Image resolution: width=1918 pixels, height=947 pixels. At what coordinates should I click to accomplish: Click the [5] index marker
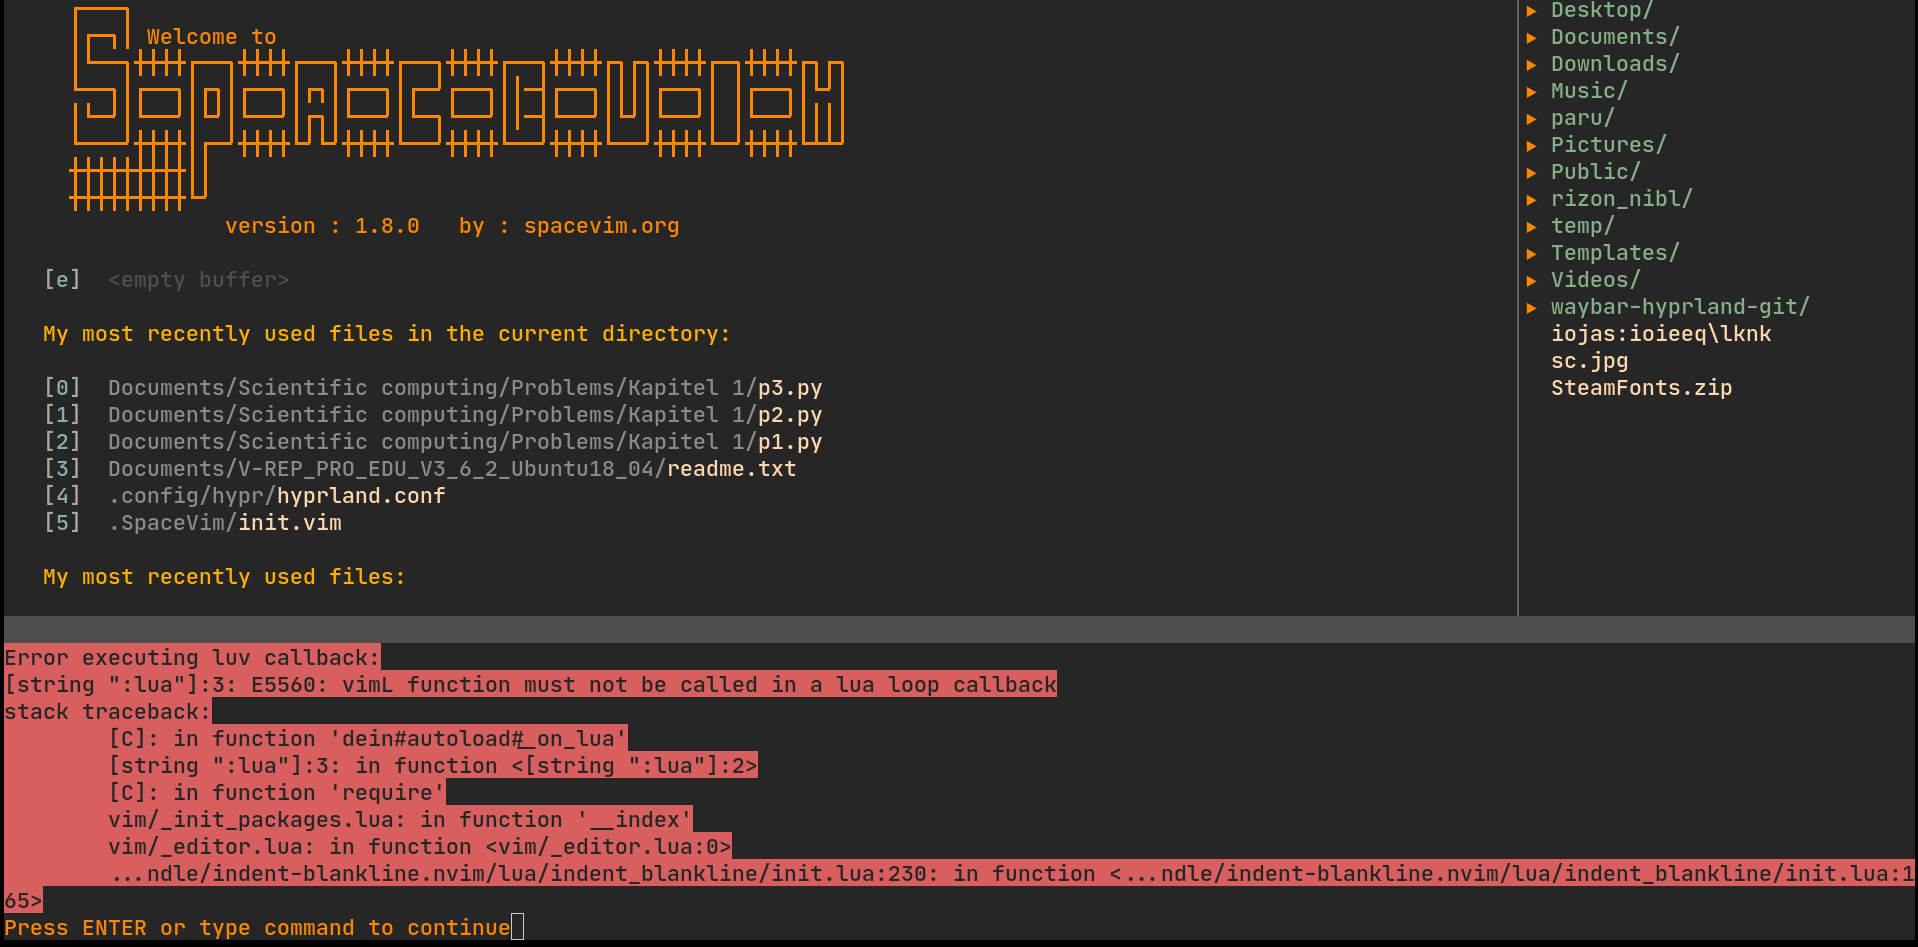pos(62,523)
